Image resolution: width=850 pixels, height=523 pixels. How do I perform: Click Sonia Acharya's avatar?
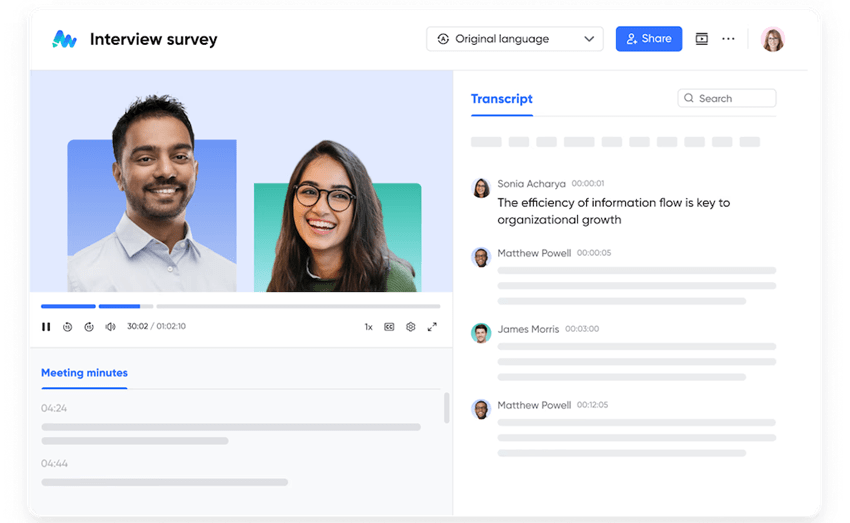point(481,188)
